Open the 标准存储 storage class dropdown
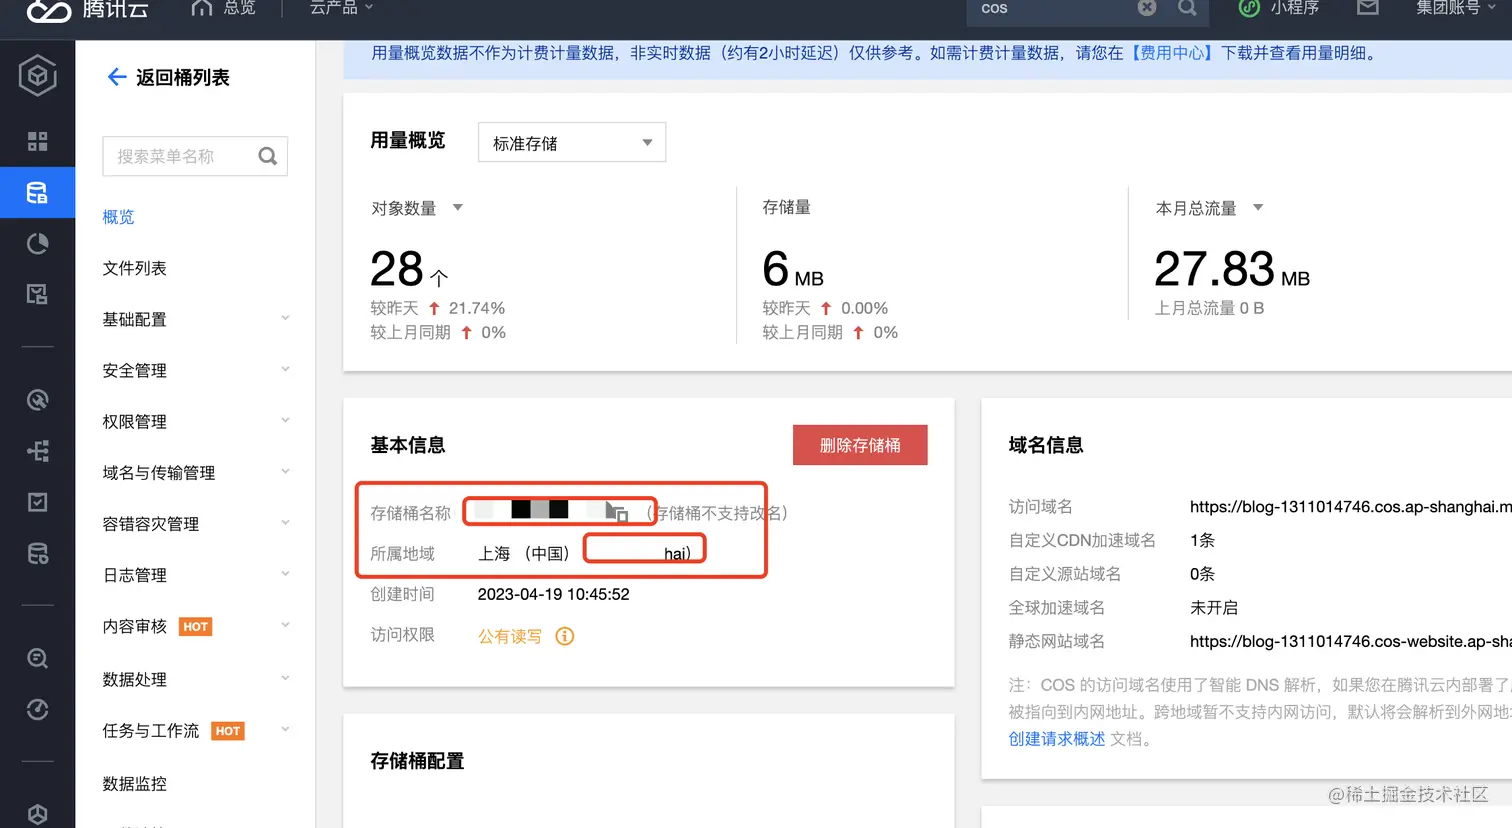The image size is (1512, 828). 572,143
